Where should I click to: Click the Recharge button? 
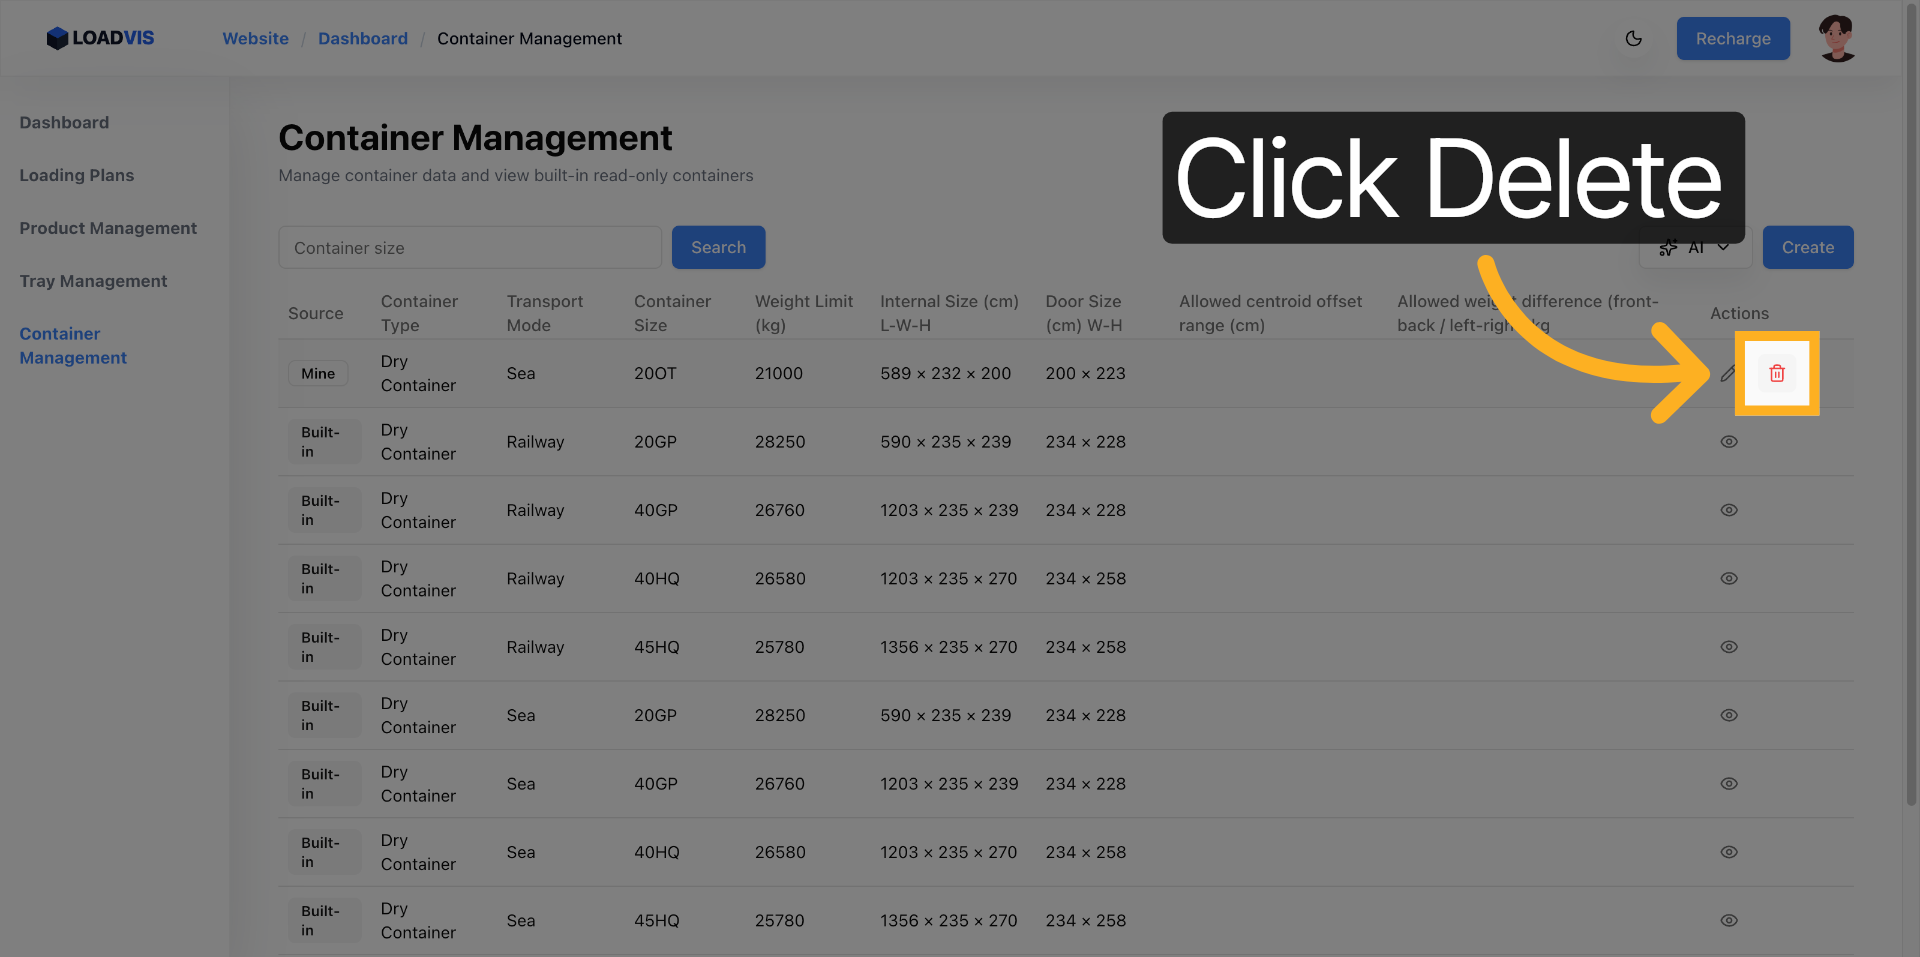[x=1732, y=39]
